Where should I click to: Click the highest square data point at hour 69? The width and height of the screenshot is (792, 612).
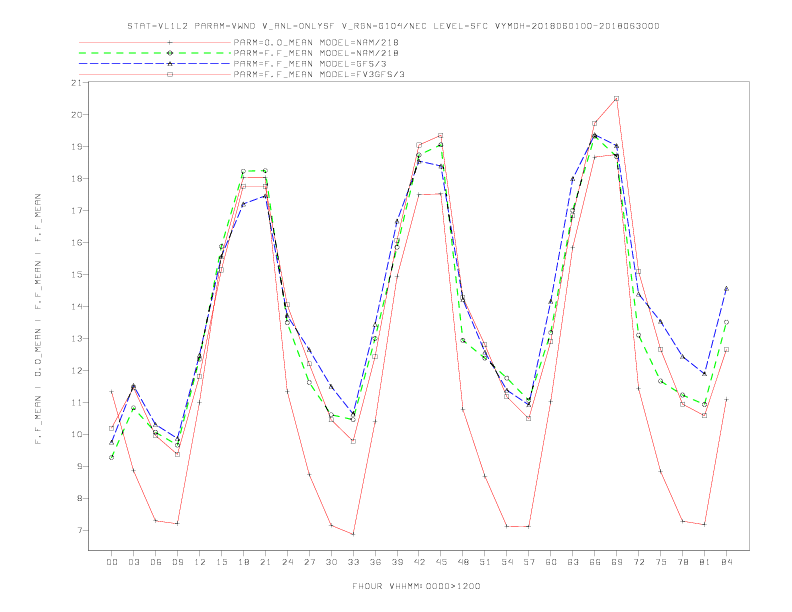pyautogui.click(x=617, y=98)
